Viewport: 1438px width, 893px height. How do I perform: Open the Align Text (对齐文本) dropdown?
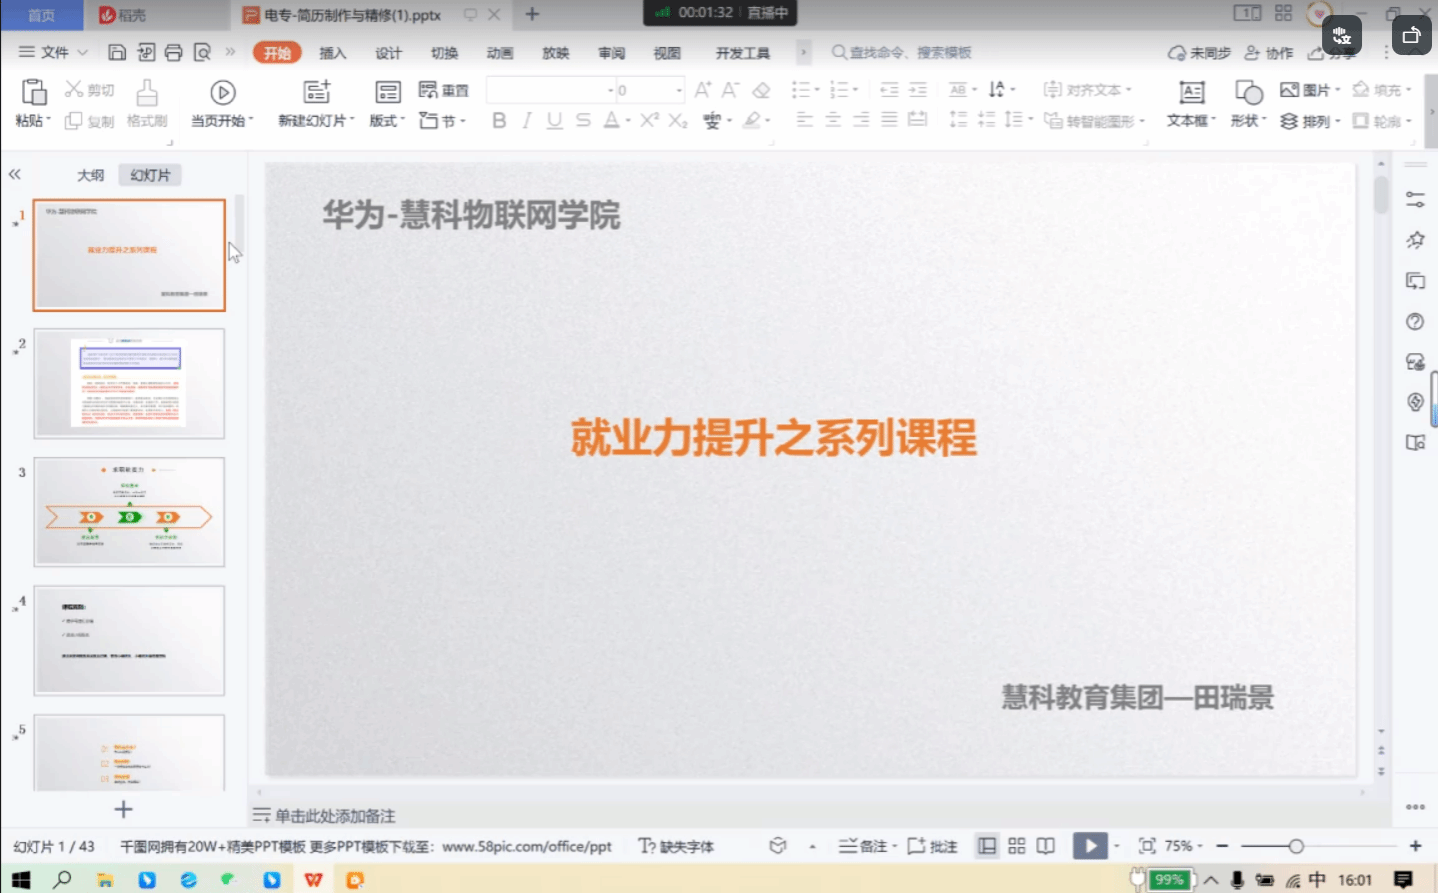1087,90
